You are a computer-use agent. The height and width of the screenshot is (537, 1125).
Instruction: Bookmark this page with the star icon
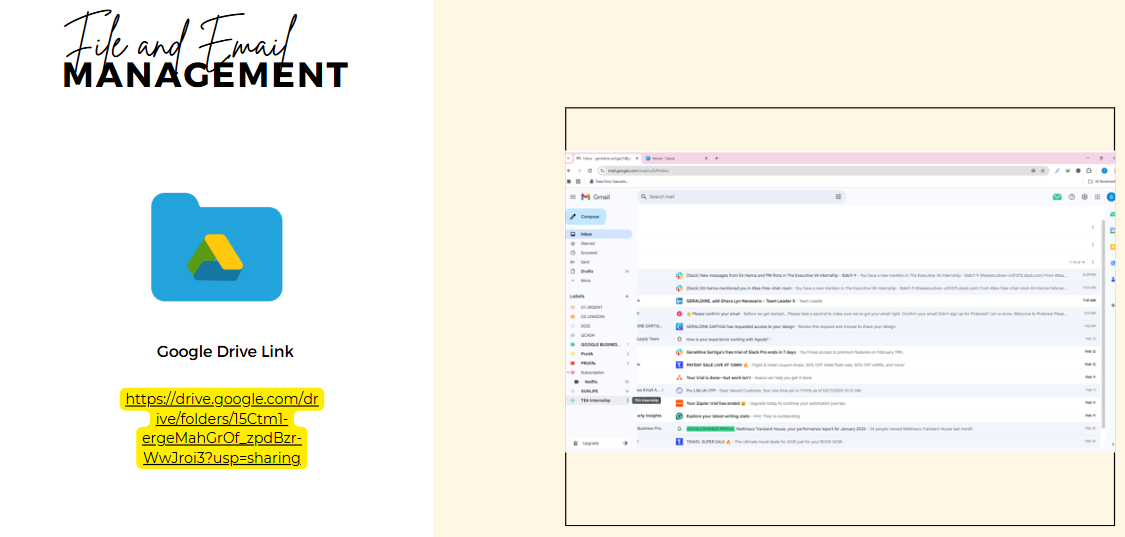pyautogui.click(x=1042, y=171)
